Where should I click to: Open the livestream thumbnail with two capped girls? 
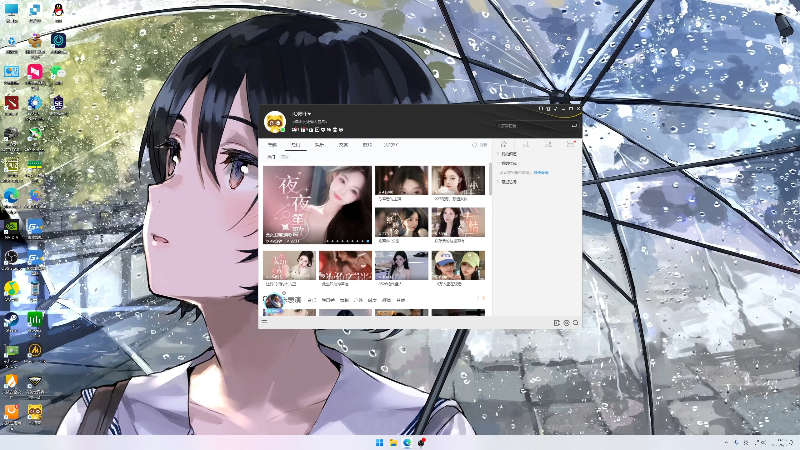(x=458, y=265)
